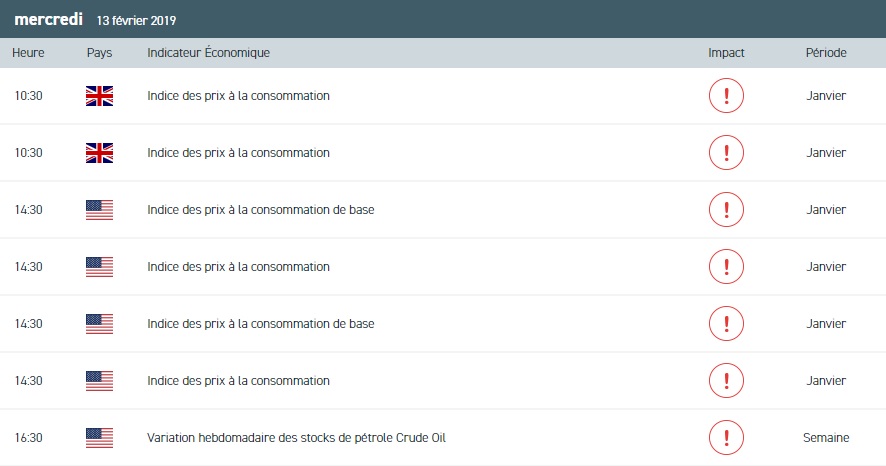The height and width of the screenshot is (466, 886).
Task: Click the 'Semaine' period cell
Action: pos(826,437)
